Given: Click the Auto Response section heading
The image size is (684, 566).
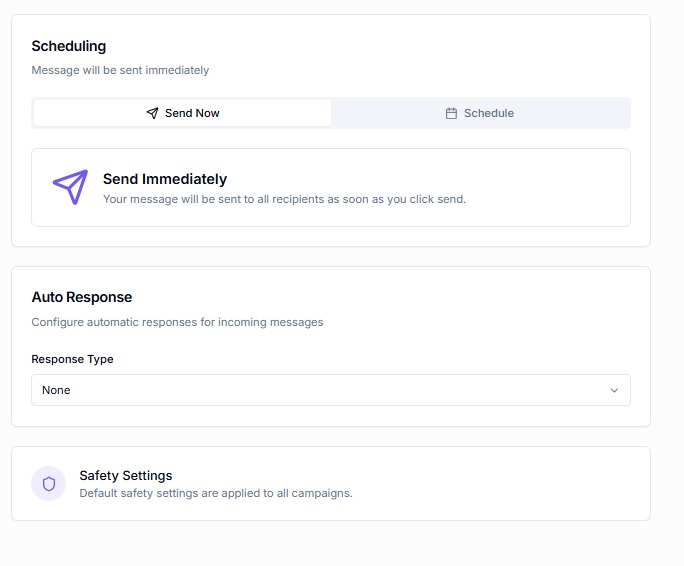Looking at the screenshot, I should click(x=82, y=297).
